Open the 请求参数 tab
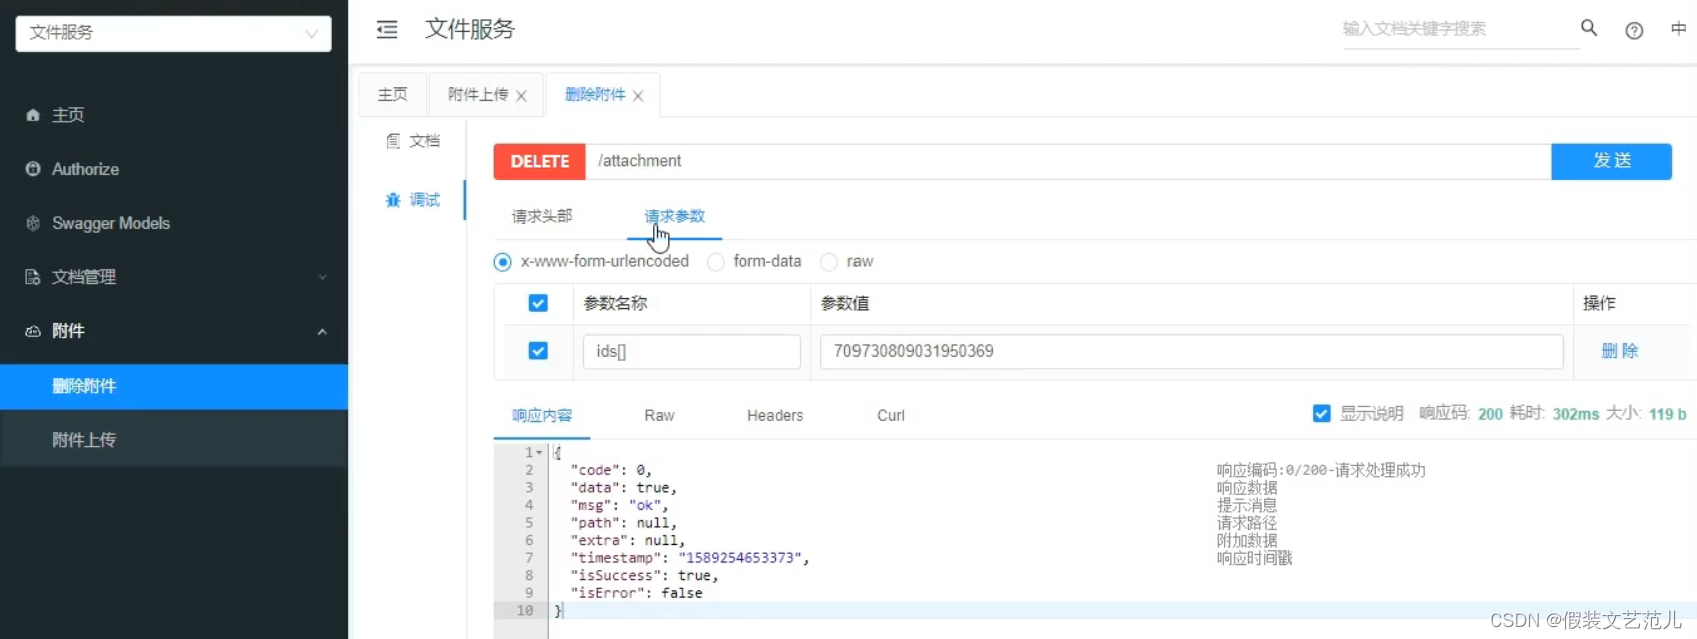The width and height of the screenshot is (1697, 639). pos(674,216)
